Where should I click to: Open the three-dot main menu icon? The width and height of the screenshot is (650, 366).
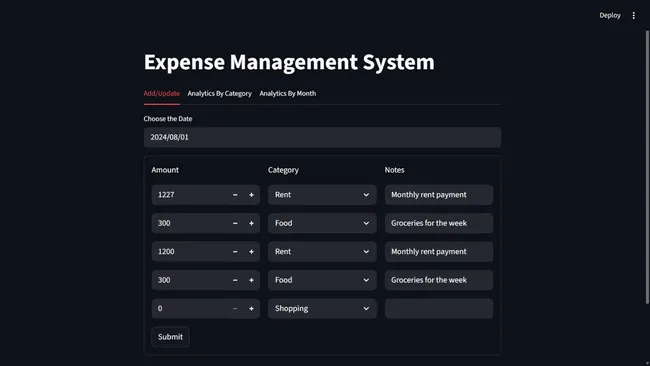pyautogui.click(x=633, y=15)
